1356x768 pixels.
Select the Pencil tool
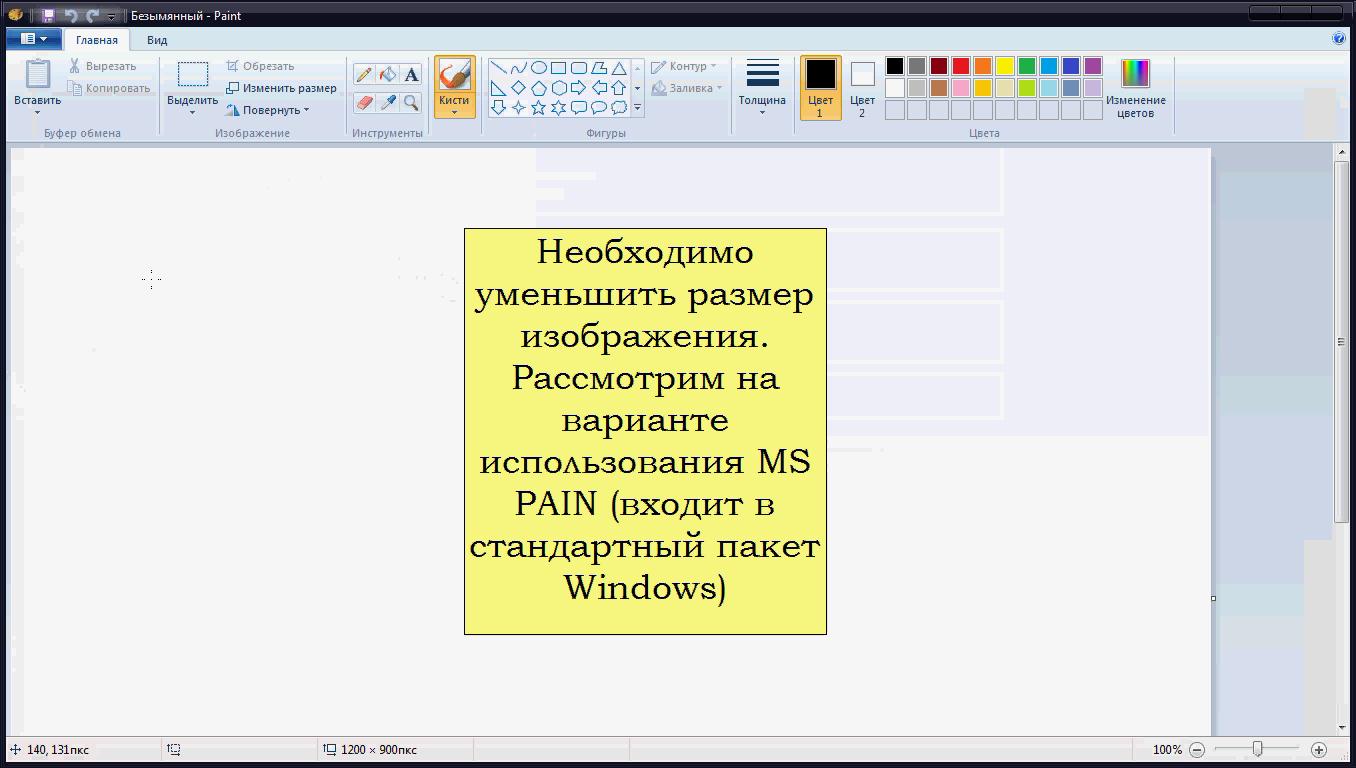click(364, 75)
